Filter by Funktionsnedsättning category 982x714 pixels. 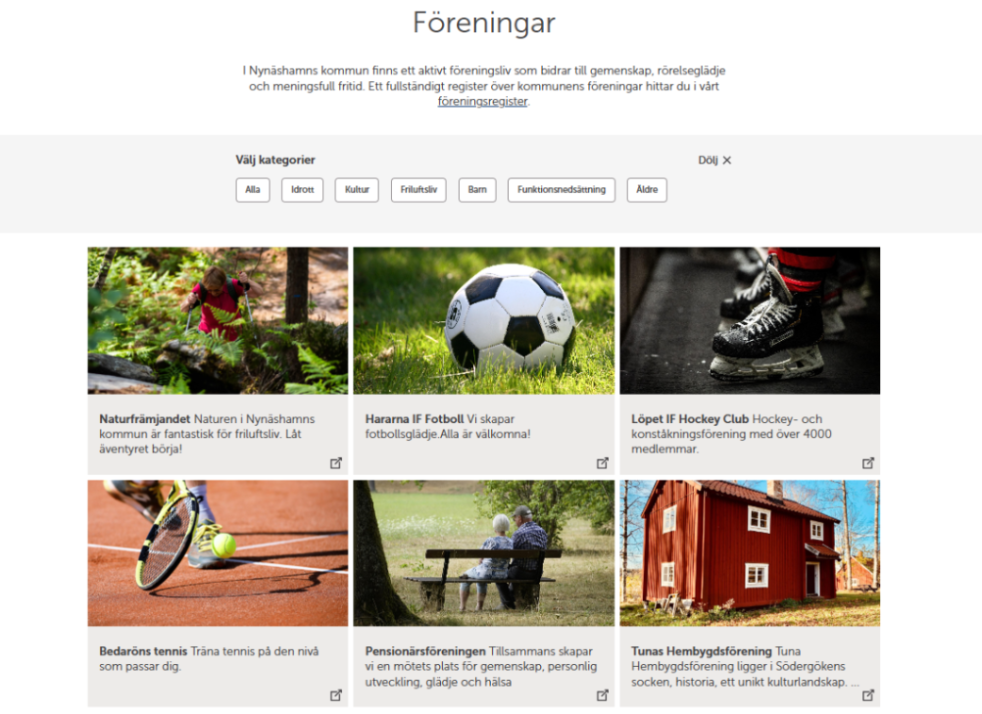[562, 190]
